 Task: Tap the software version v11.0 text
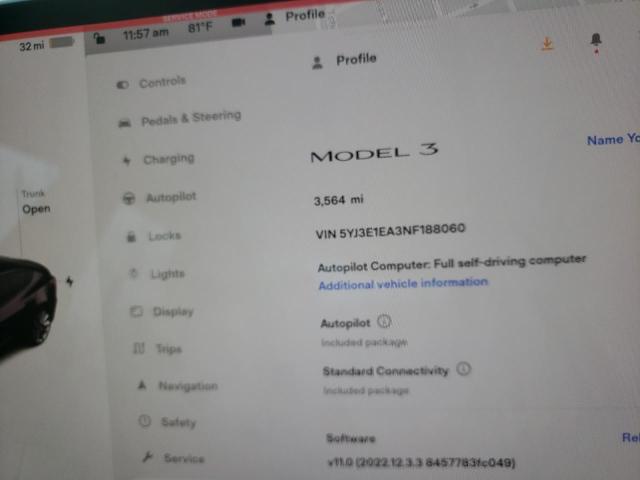click(421, 462)
